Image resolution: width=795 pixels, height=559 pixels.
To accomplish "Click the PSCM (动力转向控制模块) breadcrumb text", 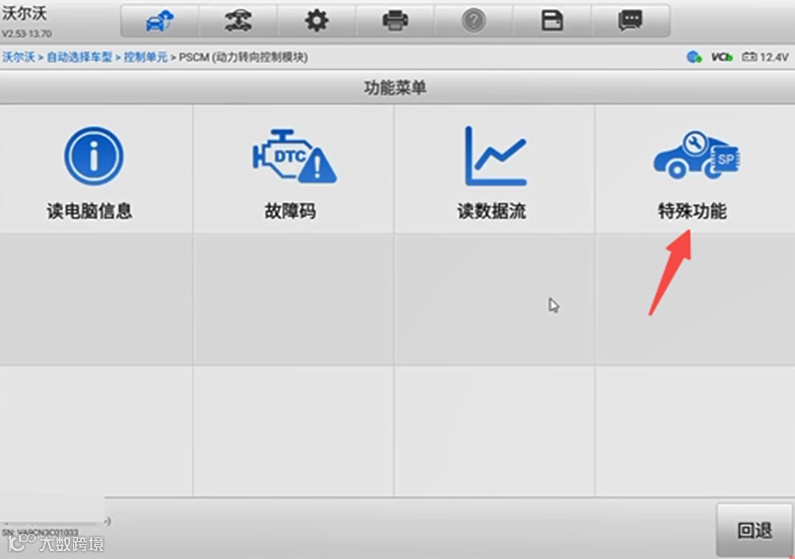I will 243,57.
